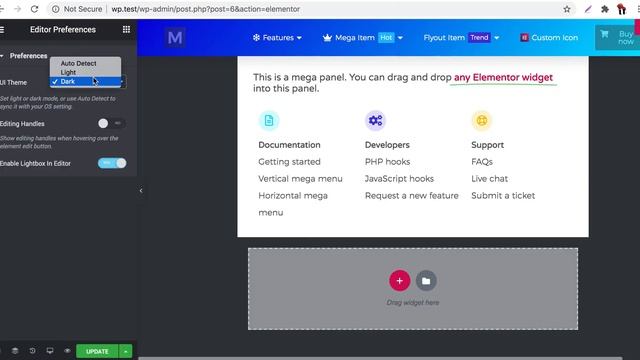The image size is (640, 360).
Task: Click the browser address bar URL
Action: pyautogui.click(x=206, y=9)
